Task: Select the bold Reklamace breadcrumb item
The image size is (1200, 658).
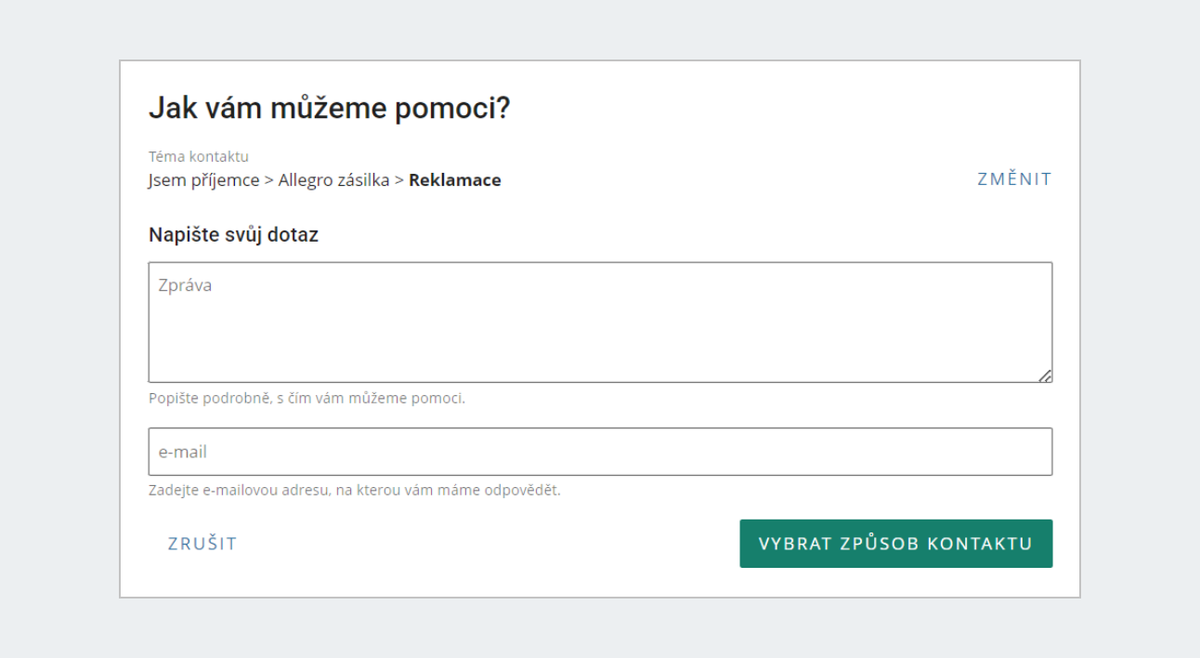Action: coord(455,181)
